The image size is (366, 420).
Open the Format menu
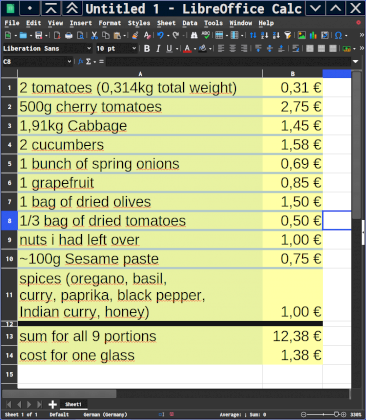click(110, 23)
